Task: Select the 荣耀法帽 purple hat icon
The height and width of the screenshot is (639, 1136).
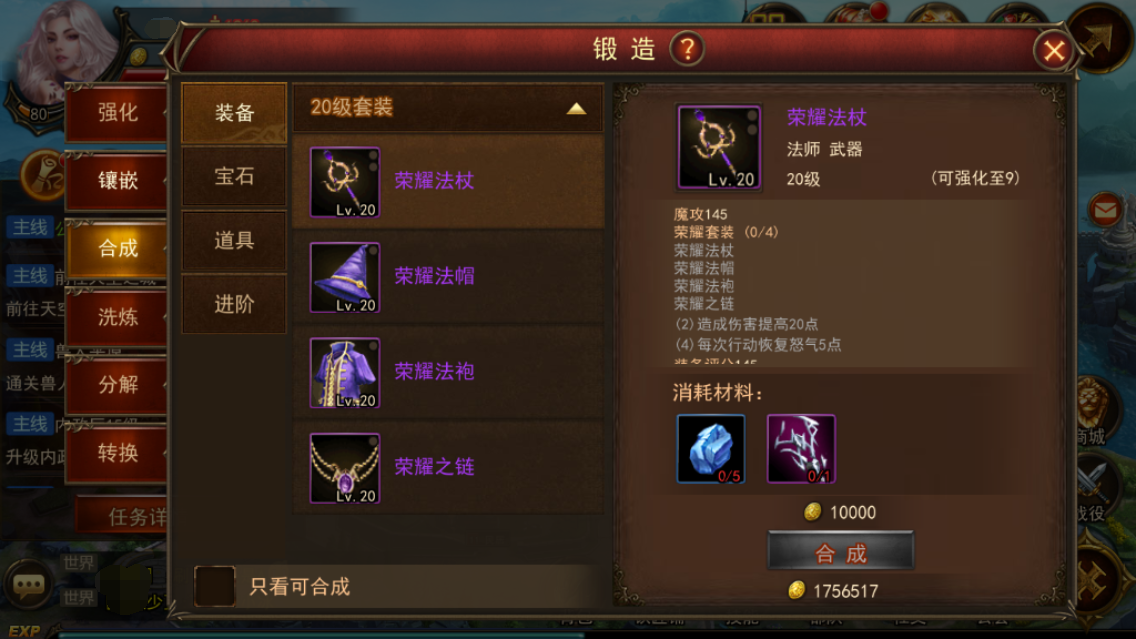Action: click(x=345, y=277)
